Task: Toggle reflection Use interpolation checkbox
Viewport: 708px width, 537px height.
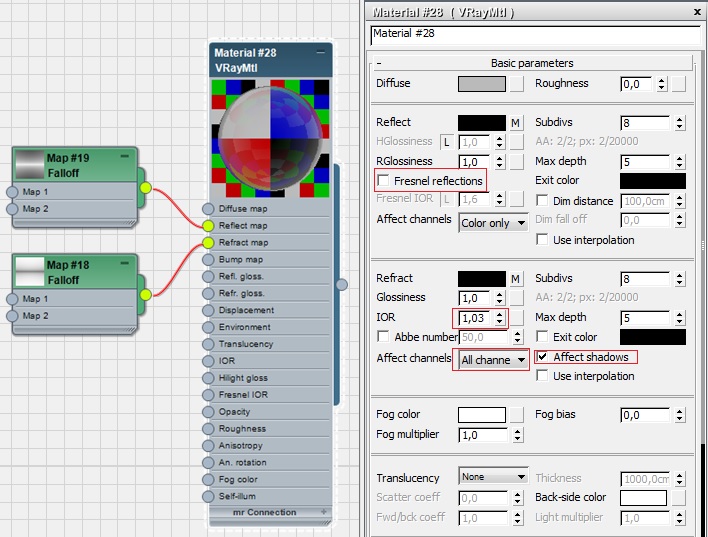Action: (x=542, y=239)
